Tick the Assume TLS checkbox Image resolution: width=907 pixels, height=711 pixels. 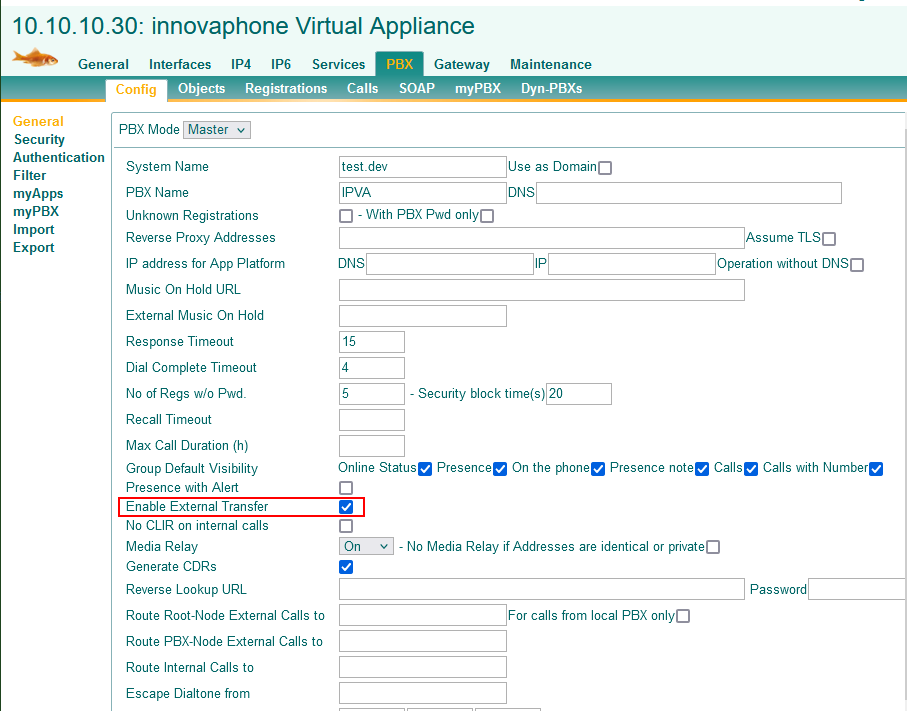pos(829,239)
